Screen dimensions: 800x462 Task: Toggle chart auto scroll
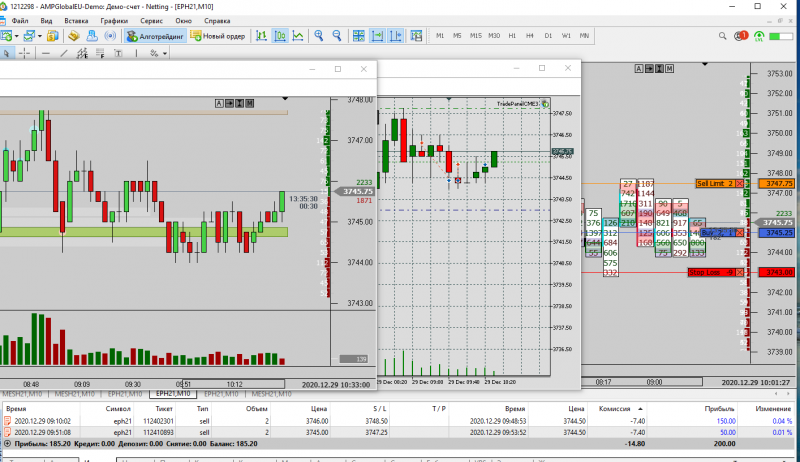pos(377,36)
